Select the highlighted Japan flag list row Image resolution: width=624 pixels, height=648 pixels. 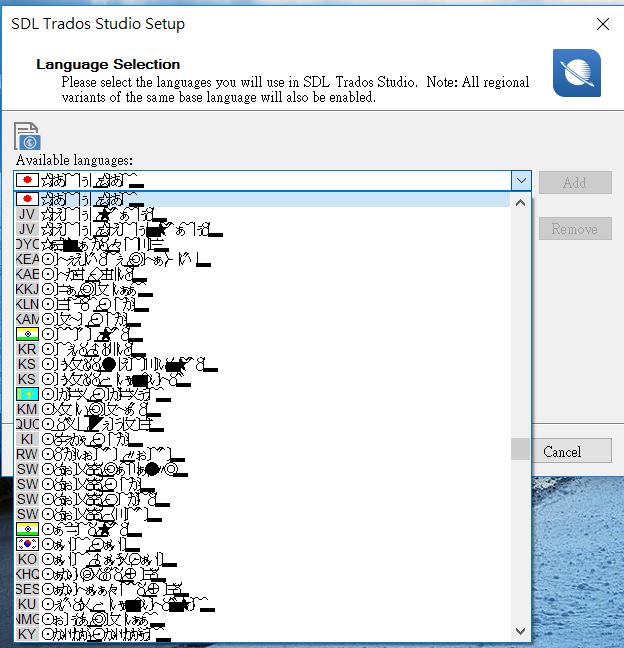(x=262, y=199)
